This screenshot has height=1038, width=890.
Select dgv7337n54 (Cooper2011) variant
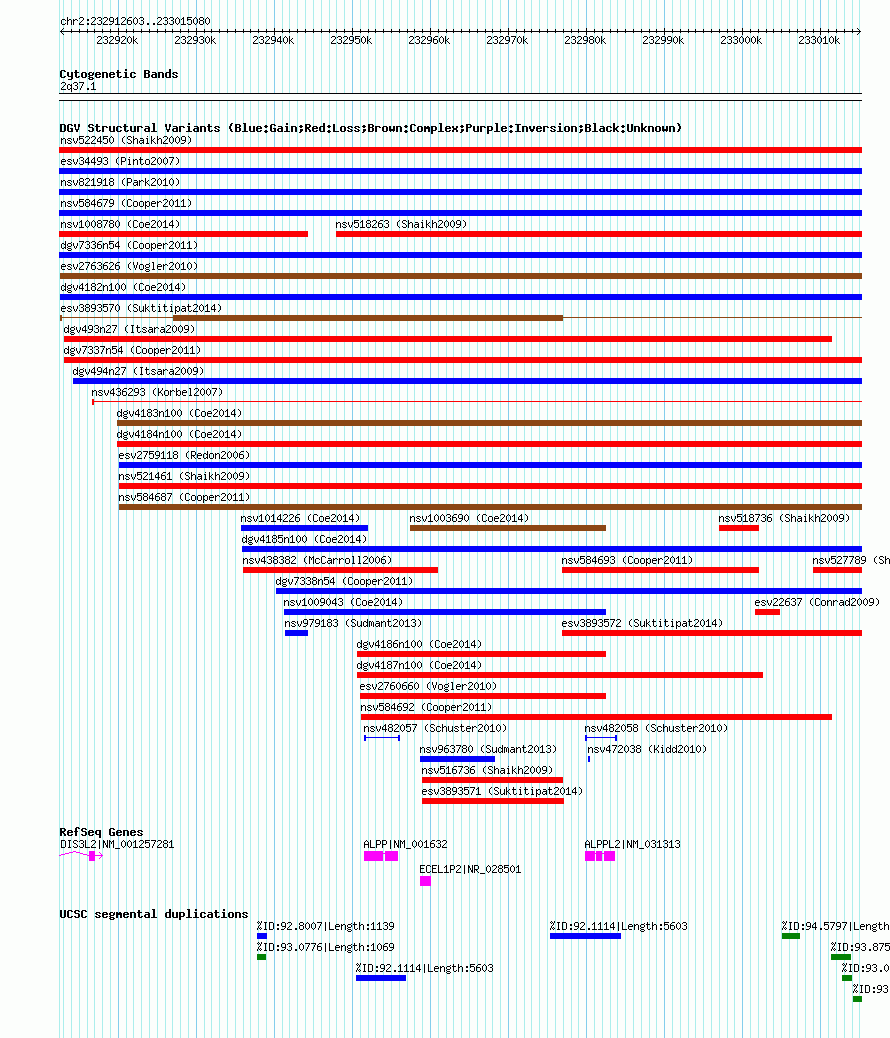463,360
